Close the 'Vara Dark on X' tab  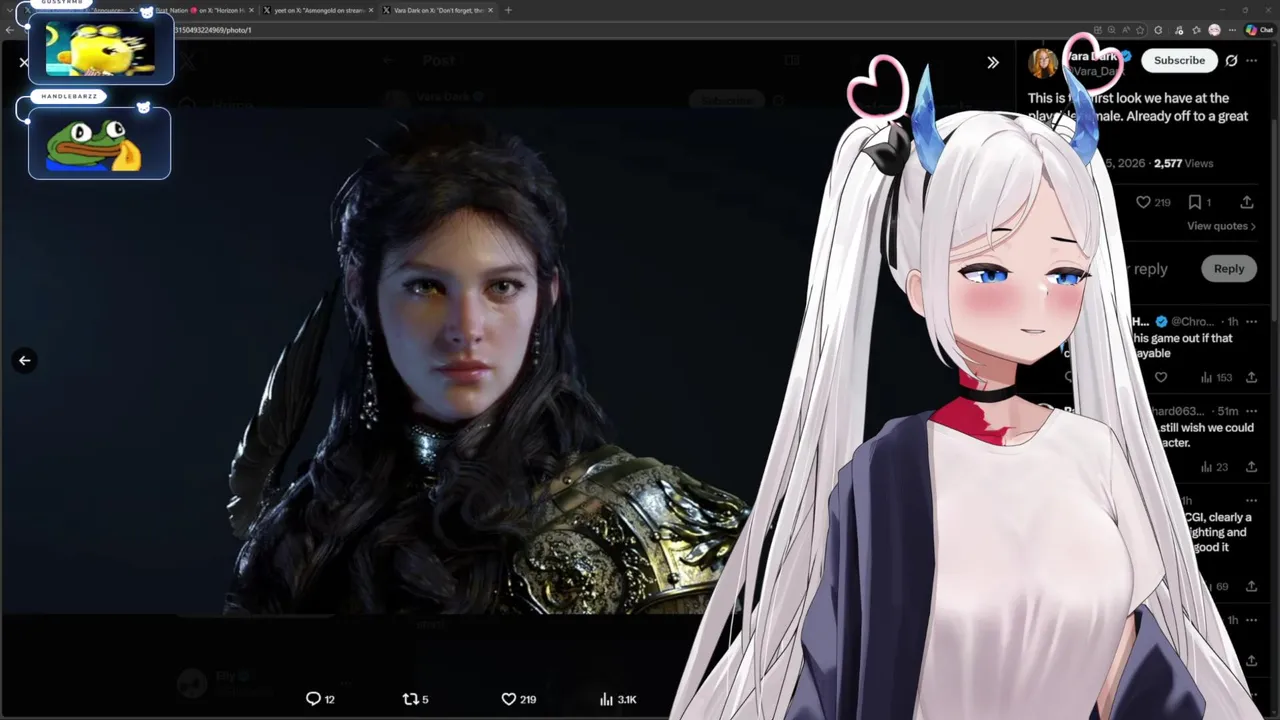(x=491, y=10)
